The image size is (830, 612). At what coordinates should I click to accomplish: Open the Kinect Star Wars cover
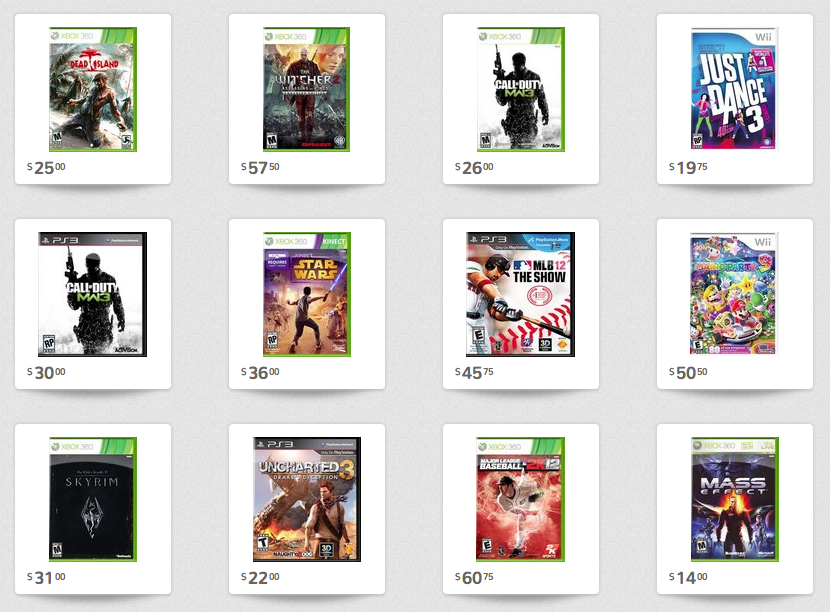(x=307, y=294)
